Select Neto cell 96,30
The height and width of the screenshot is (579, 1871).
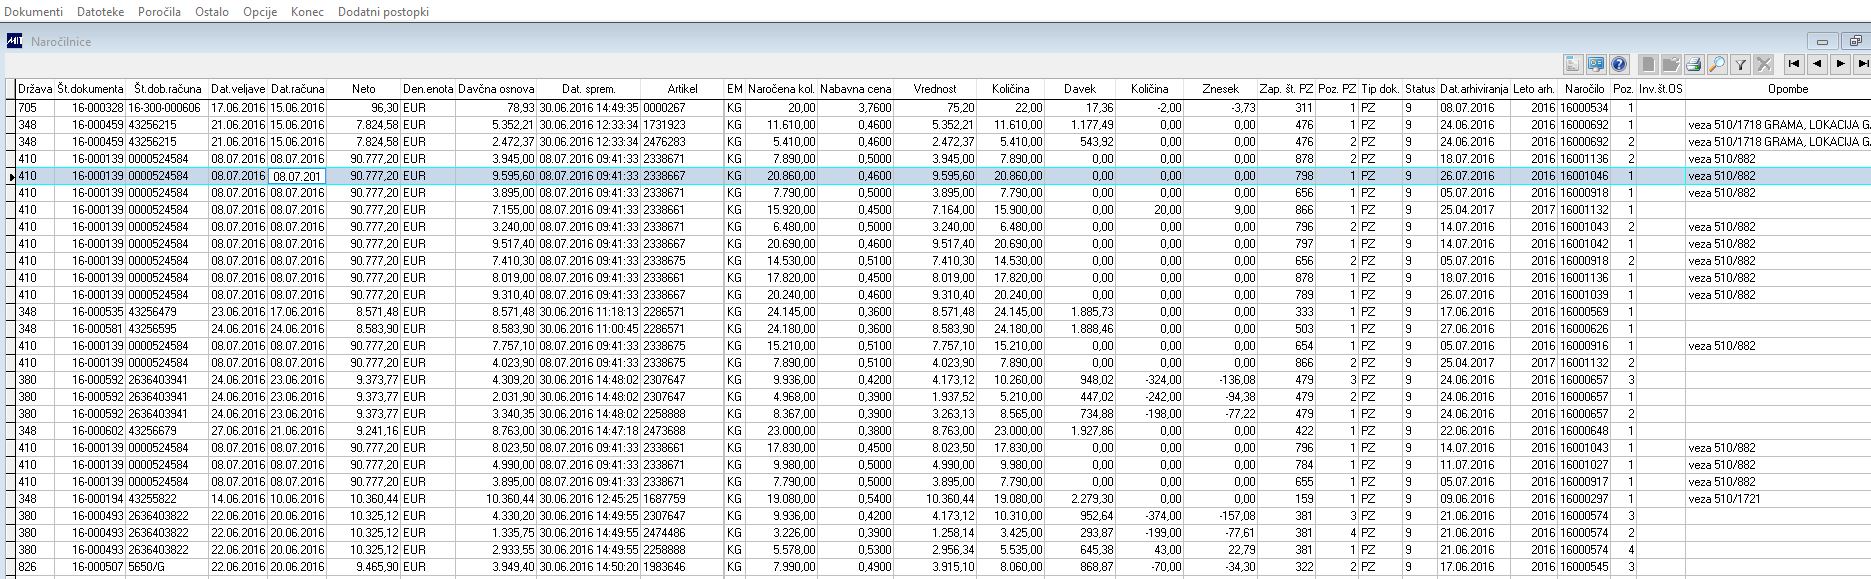tap(364, 108)
